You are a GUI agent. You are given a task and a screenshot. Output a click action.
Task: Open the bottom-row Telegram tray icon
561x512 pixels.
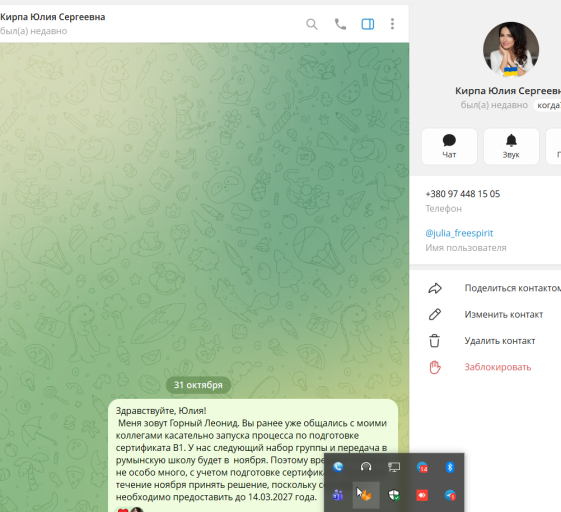[450, 495]
